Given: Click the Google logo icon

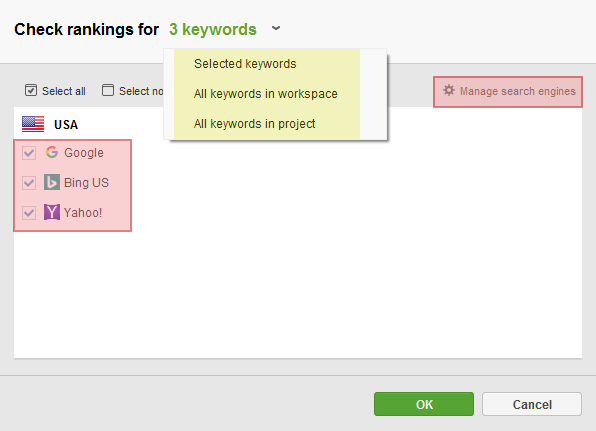Looking at the screenshot, I should click(52, 152).
